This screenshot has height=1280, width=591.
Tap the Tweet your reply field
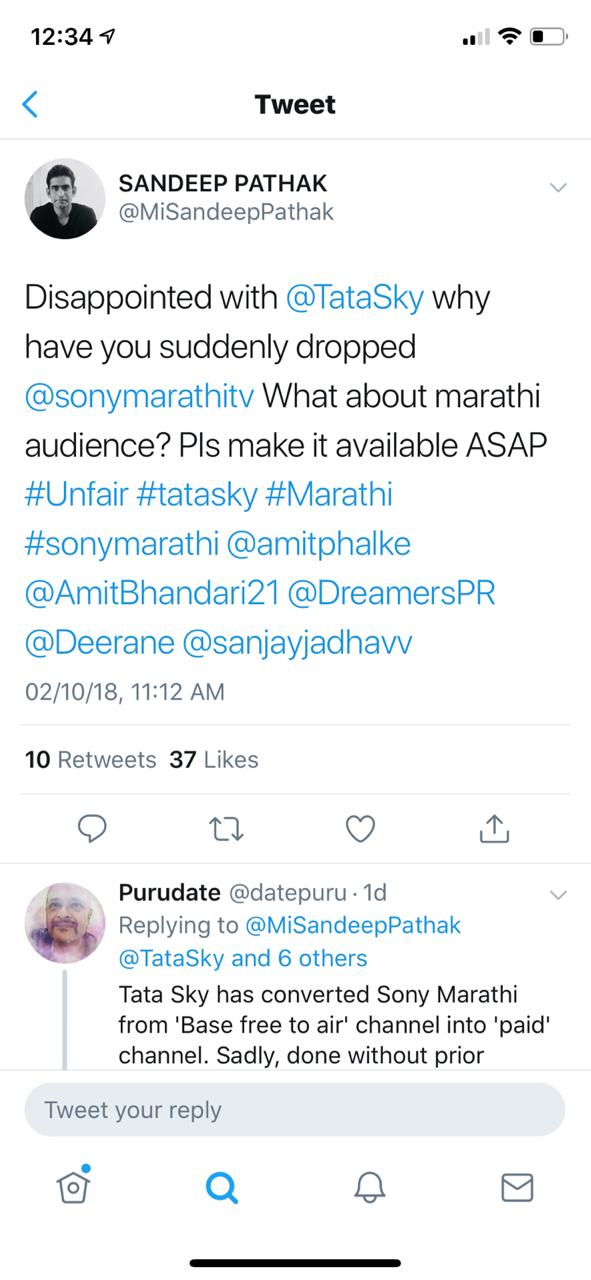click(295, 1110)
